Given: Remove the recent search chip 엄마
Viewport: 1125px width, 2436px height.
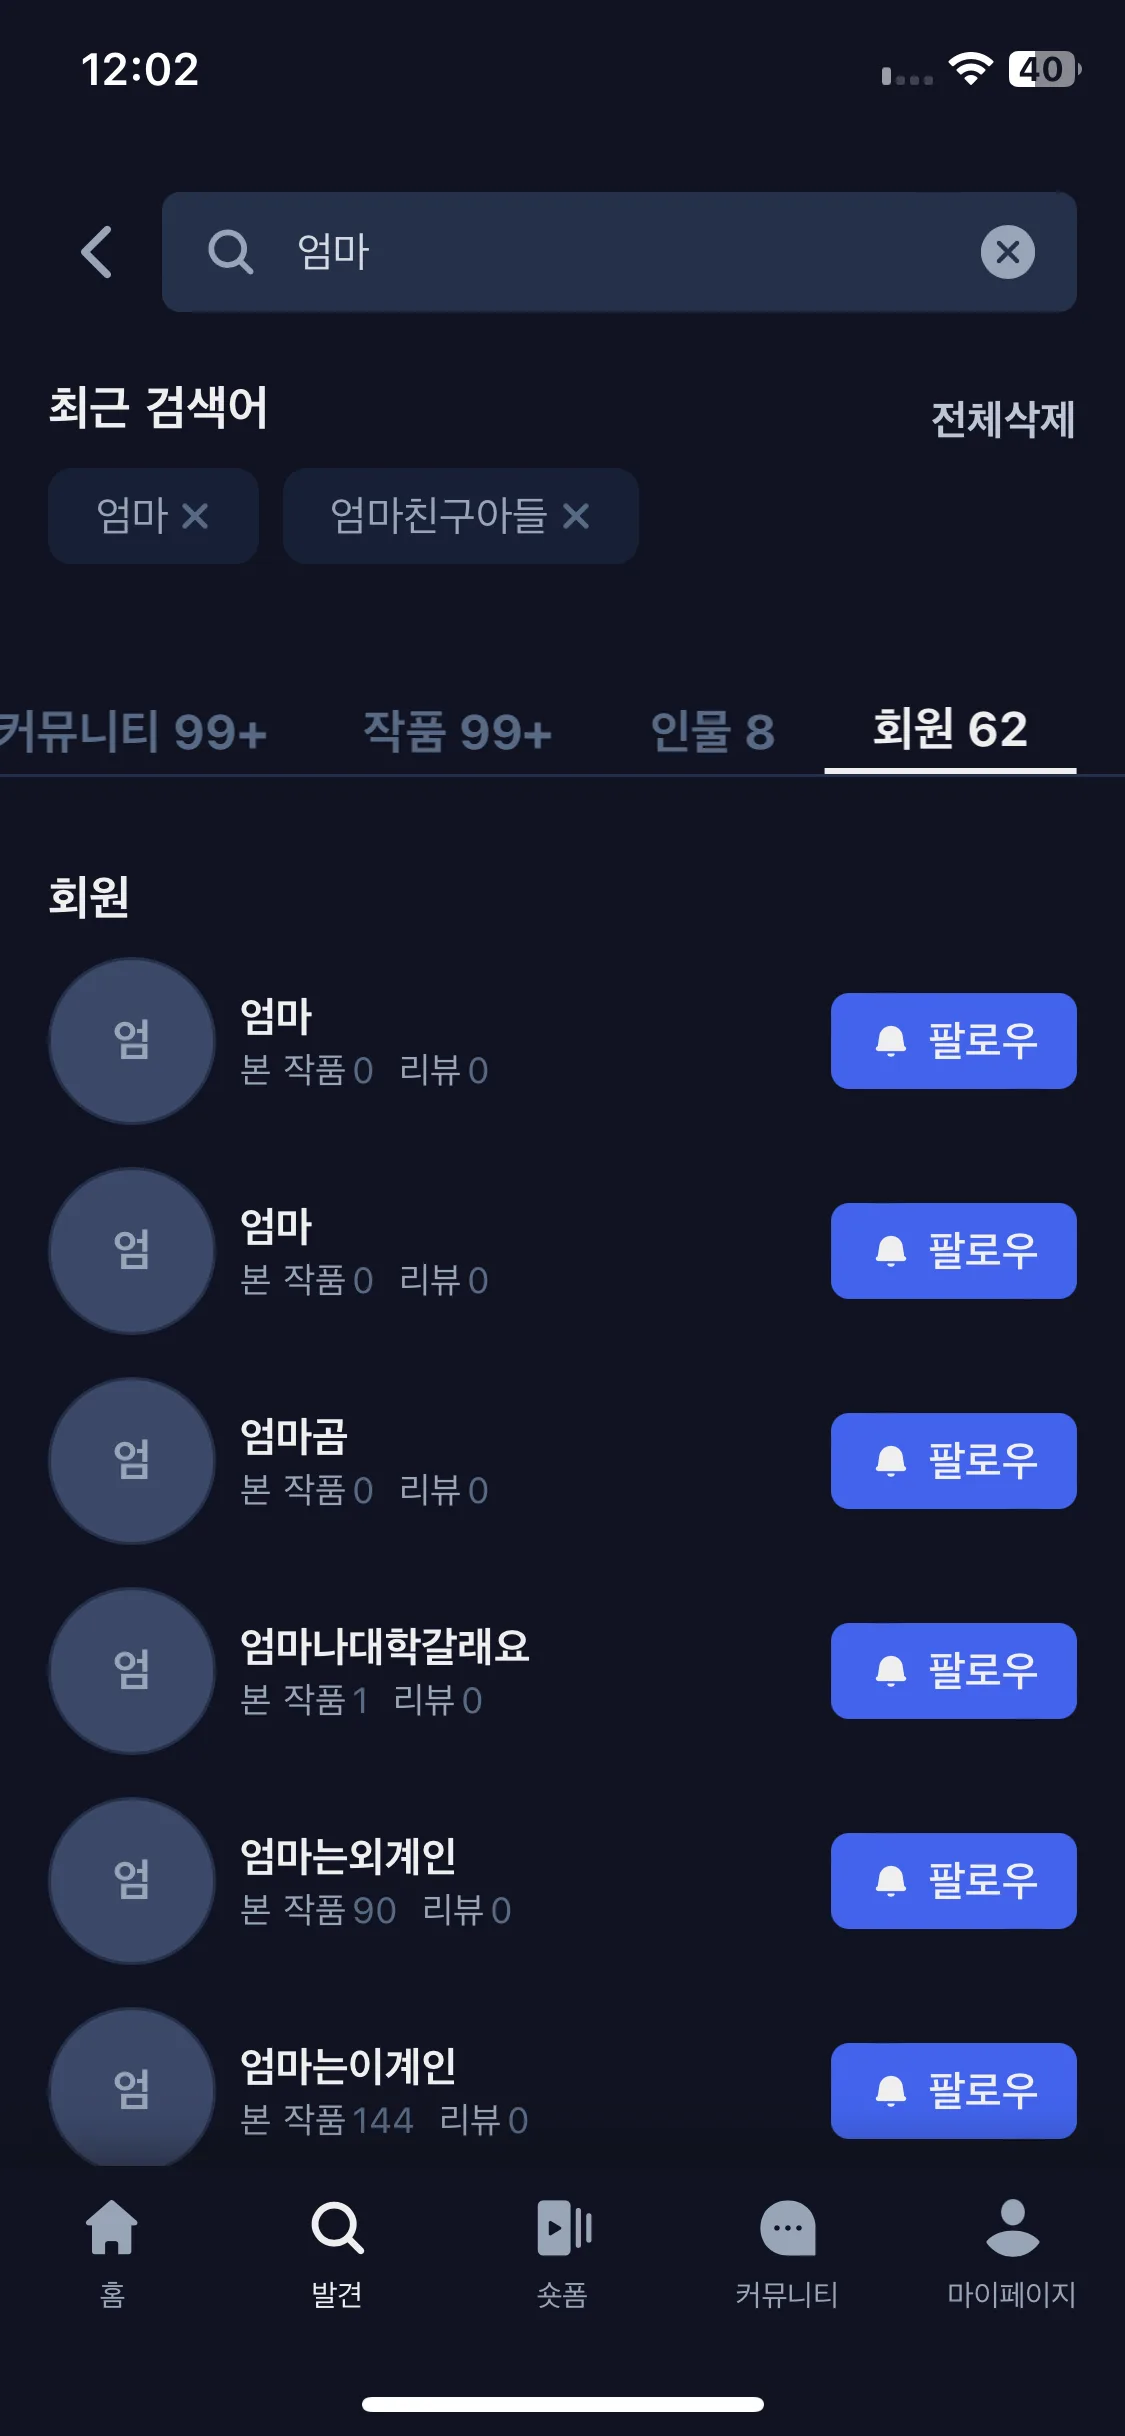Looking at the screenshot, I should pos(195,516).
